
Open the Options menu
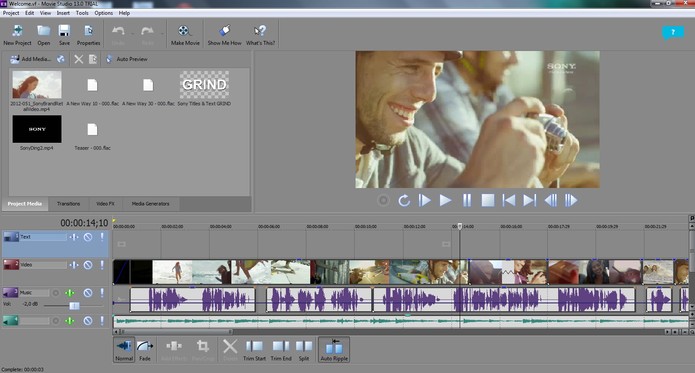(x=104, y=13)
